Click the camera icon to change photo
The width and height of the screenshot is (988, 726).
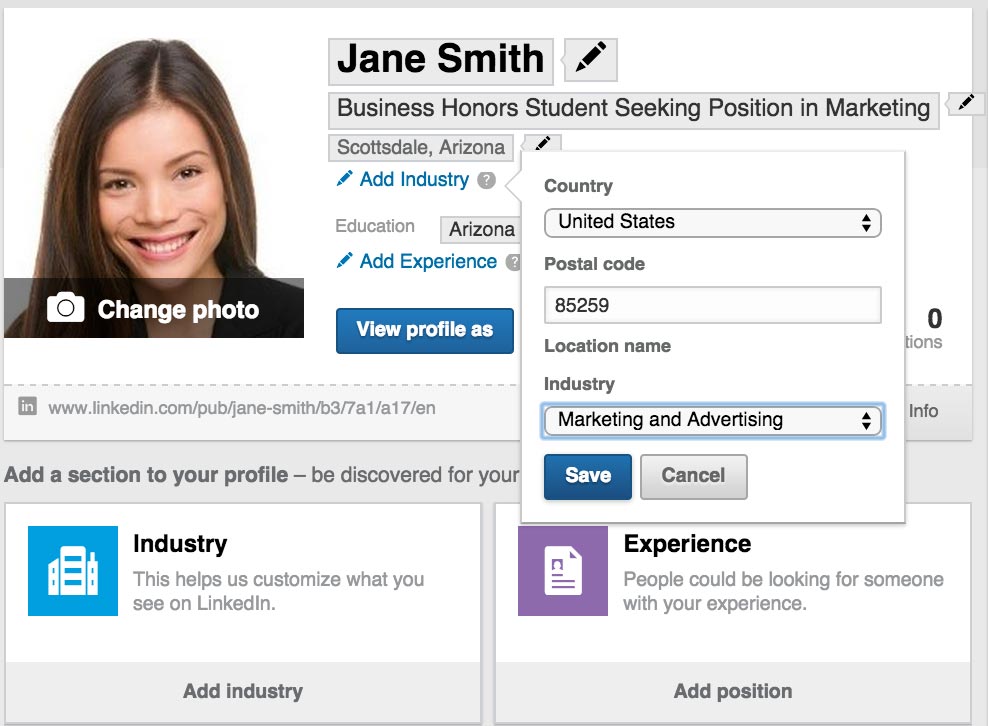(x=65, y=308)
